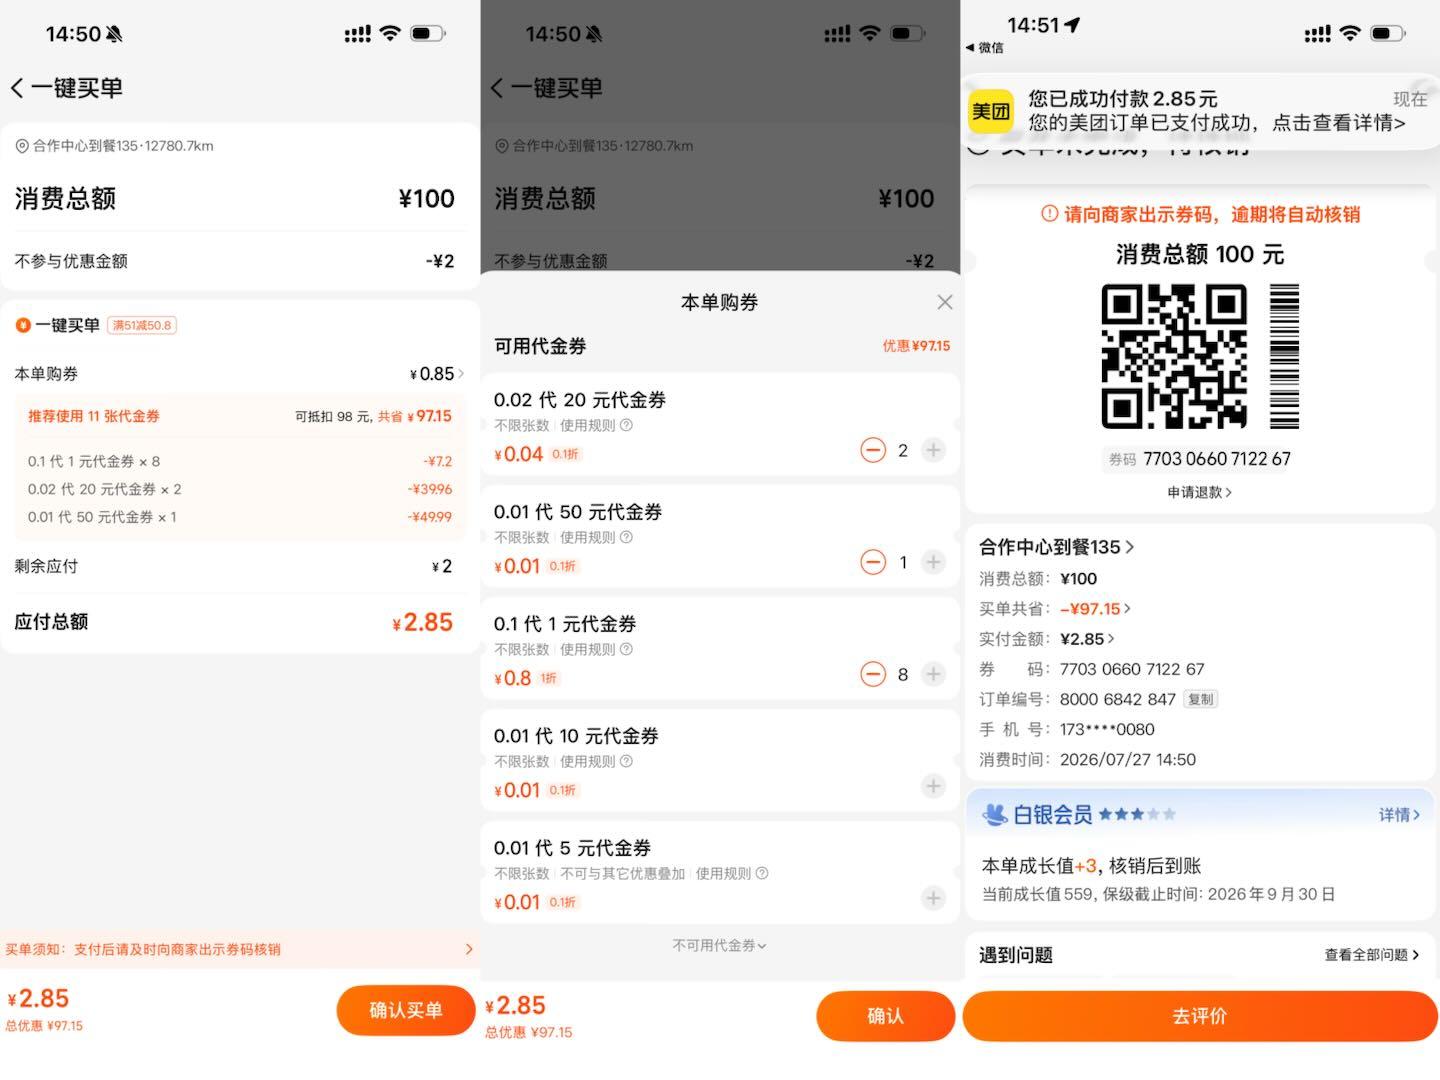Image resolution: width=1440 pixels, height=1080 pixels.
Task: Increase quantity of 0.1 代 1 元代金券
Action: 933,674
